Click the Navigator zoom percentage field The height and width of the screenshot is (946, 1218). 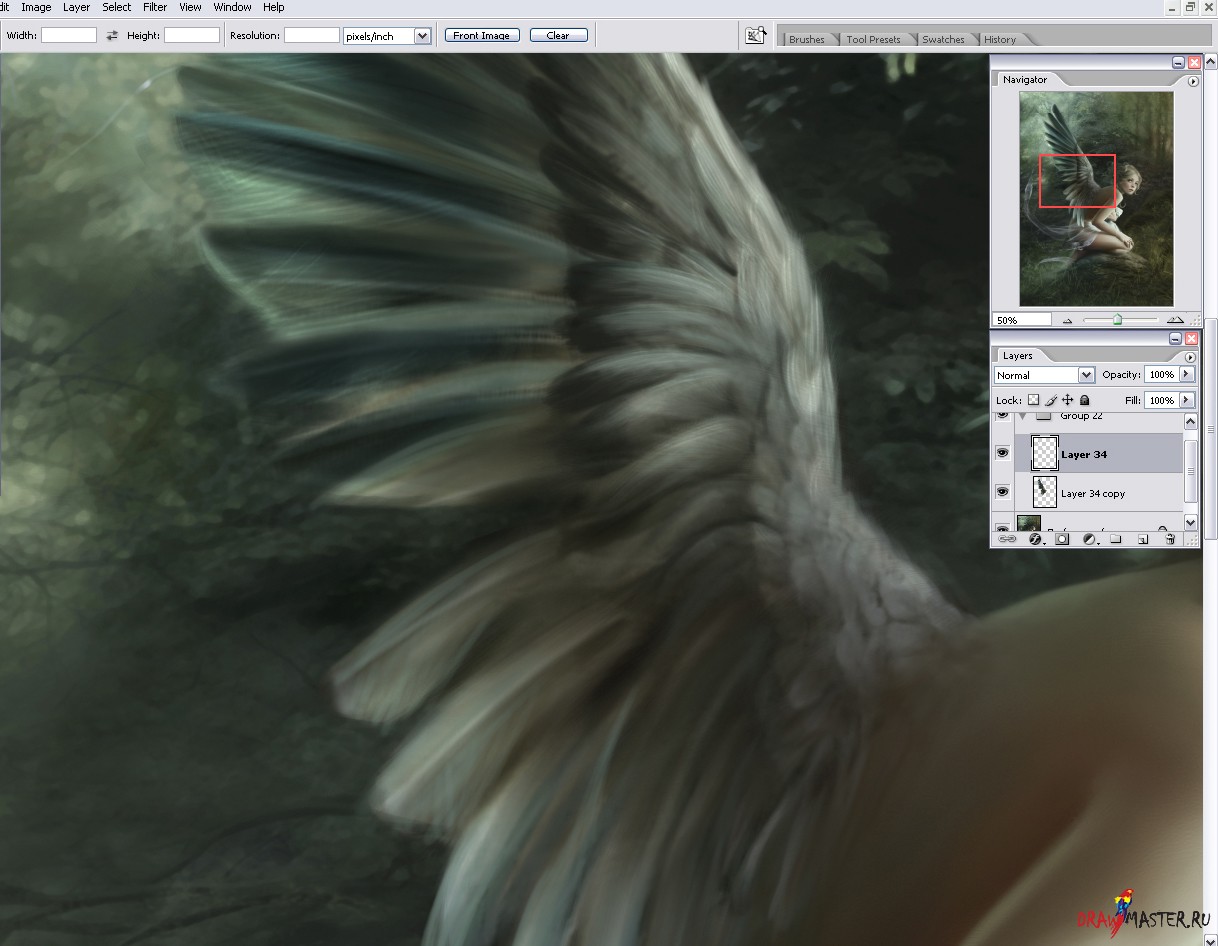(1021, 320)
